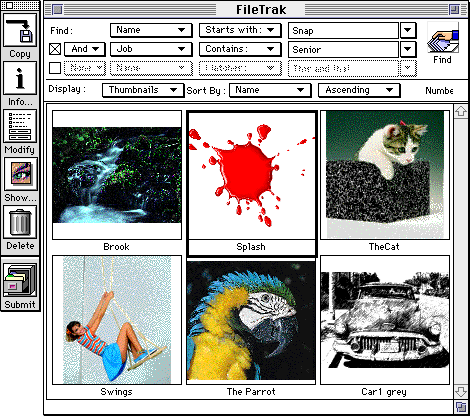Click the Brook caption text

coord(116,247)
